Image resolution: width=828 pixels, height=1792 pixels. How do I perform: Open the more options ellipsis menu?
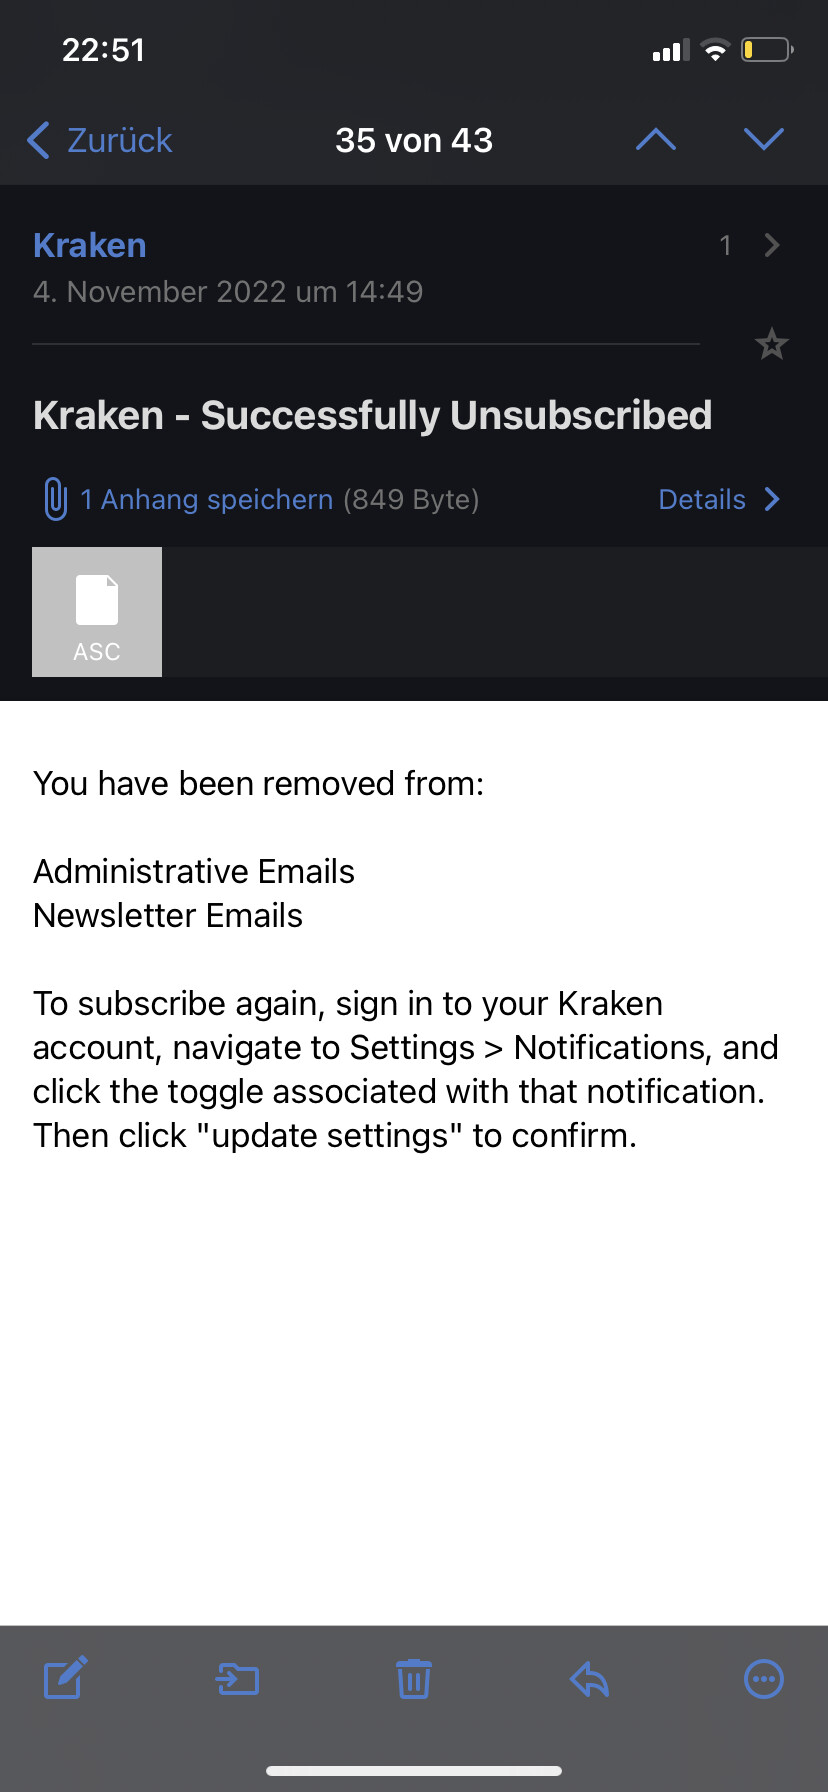click(764, 1679)
